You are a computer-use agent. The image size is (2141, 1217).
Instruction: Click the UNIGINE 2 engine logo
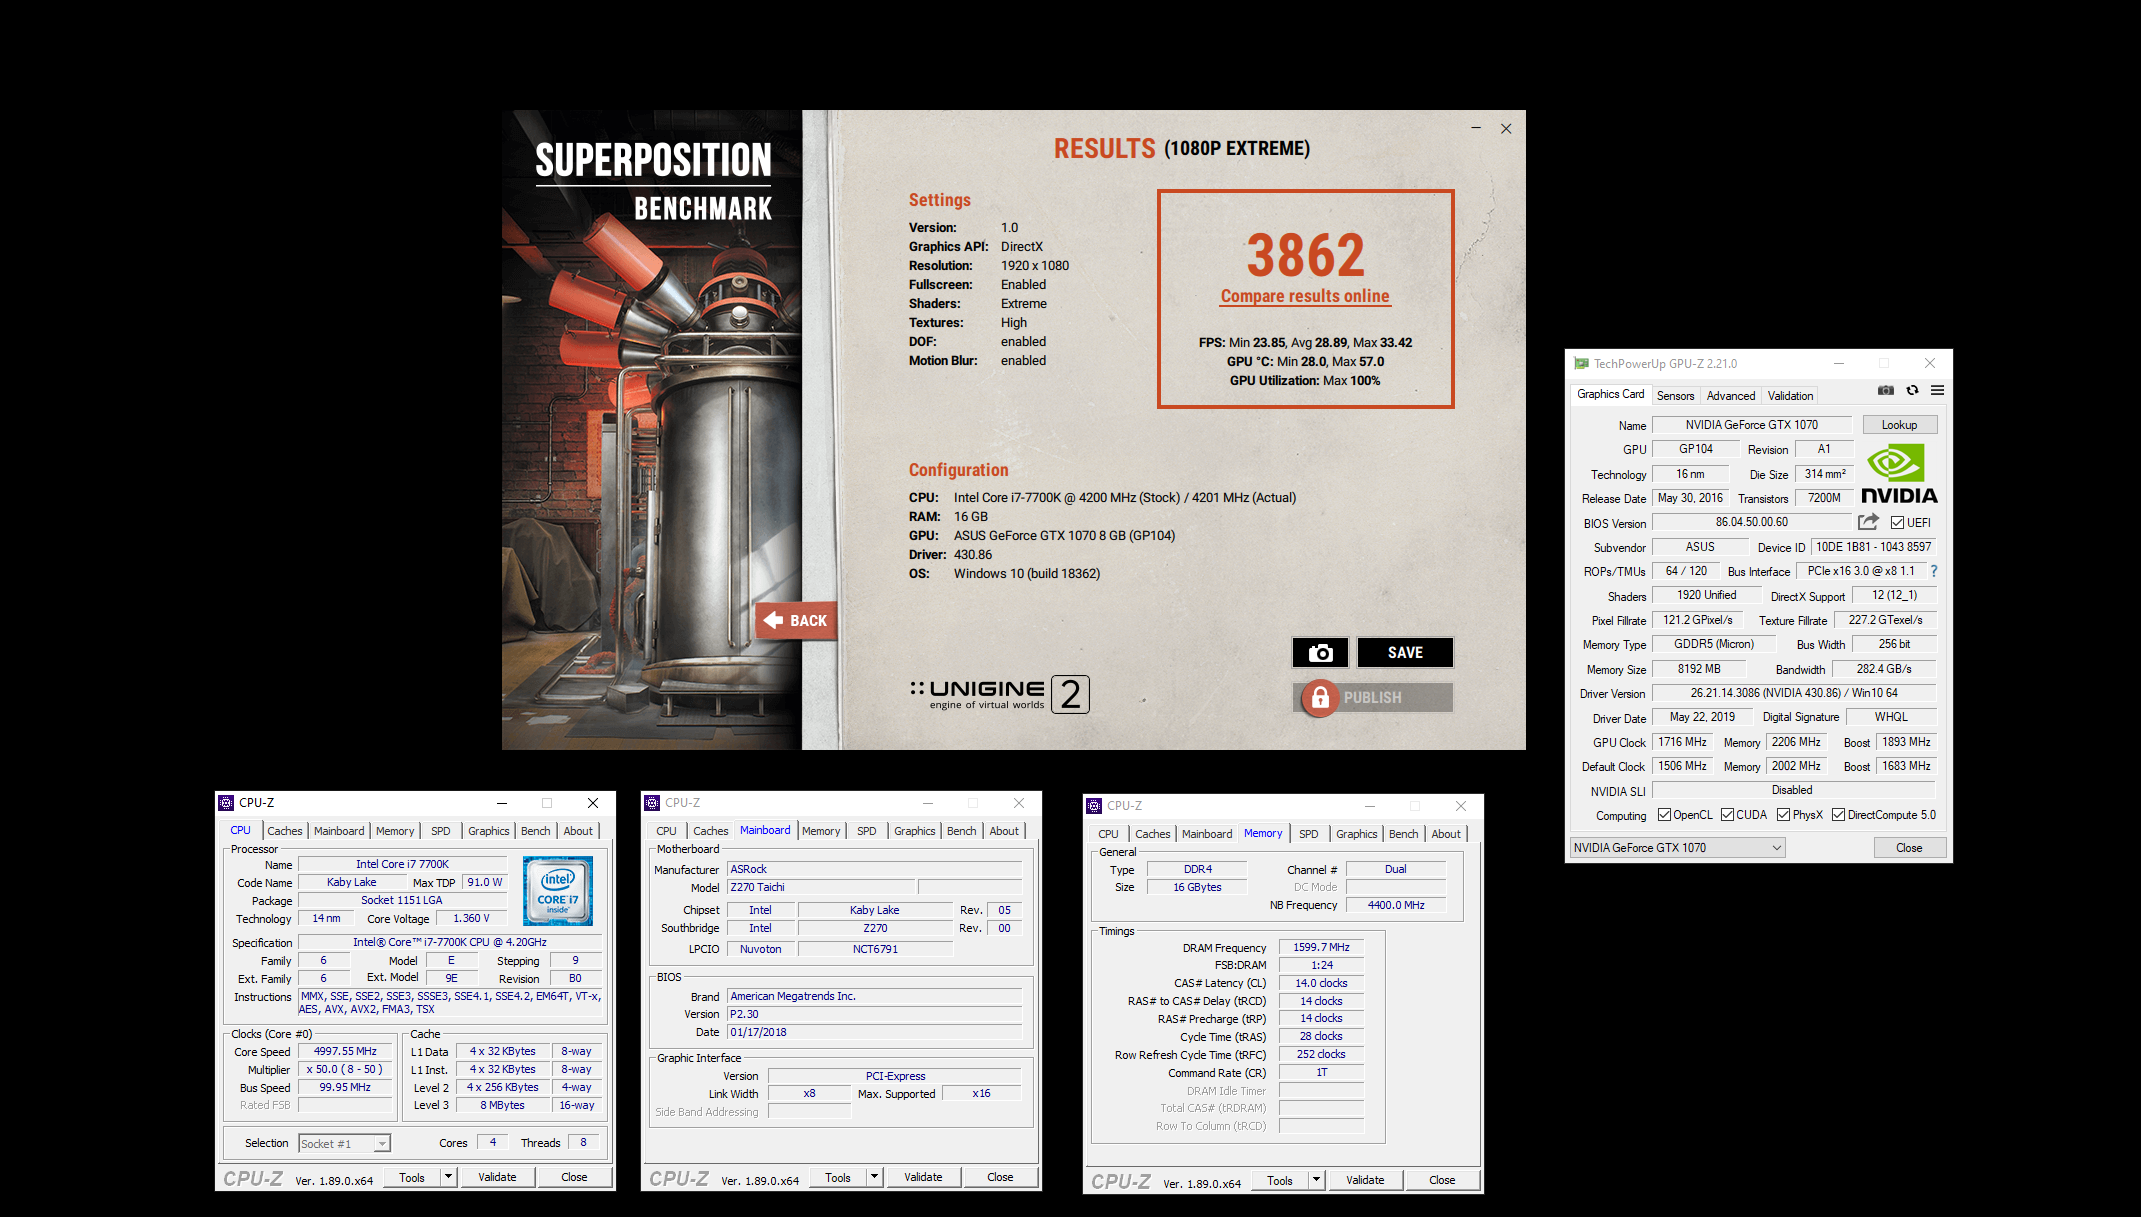pyautogui.click(x=999, y=694)
